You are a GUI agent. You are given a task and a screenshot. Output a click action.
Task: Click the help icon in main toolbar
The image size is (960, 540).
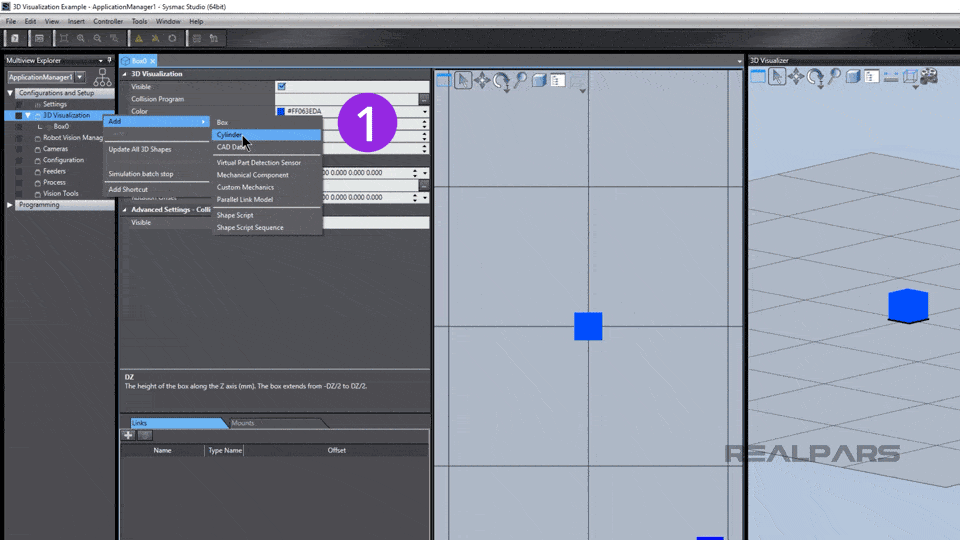(15, 39)
